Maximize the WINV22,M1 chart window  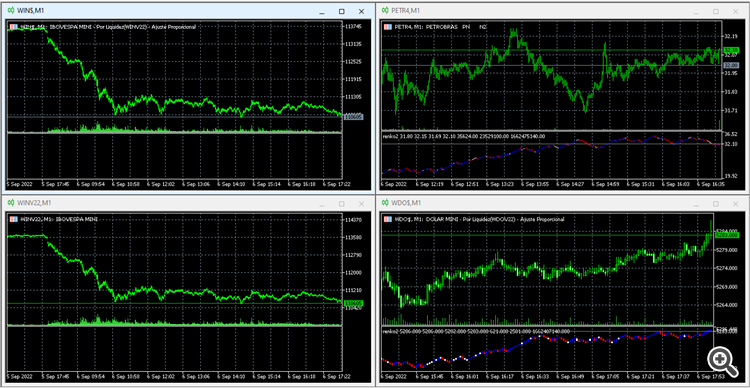[342, 203]
